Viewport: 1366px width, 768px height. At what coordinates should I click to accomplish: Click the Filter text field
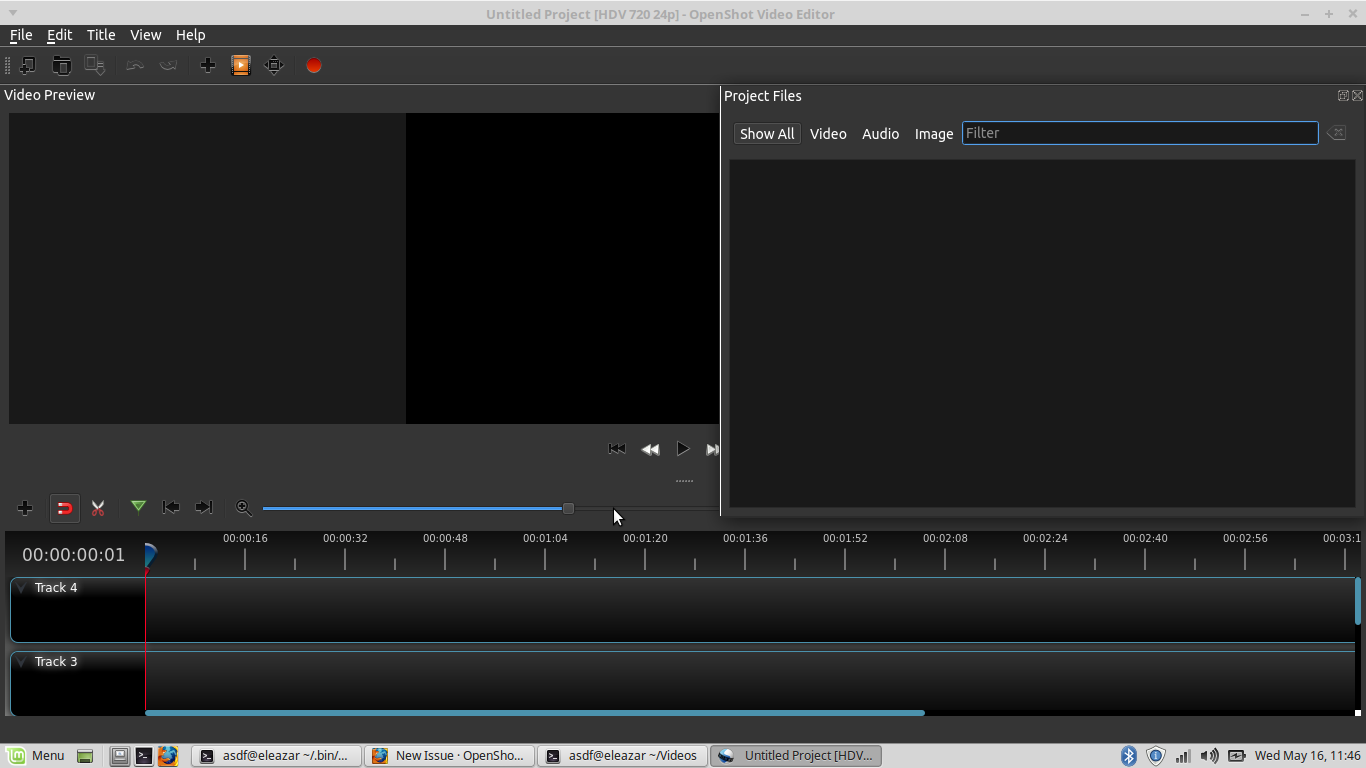pos(1140,133)
